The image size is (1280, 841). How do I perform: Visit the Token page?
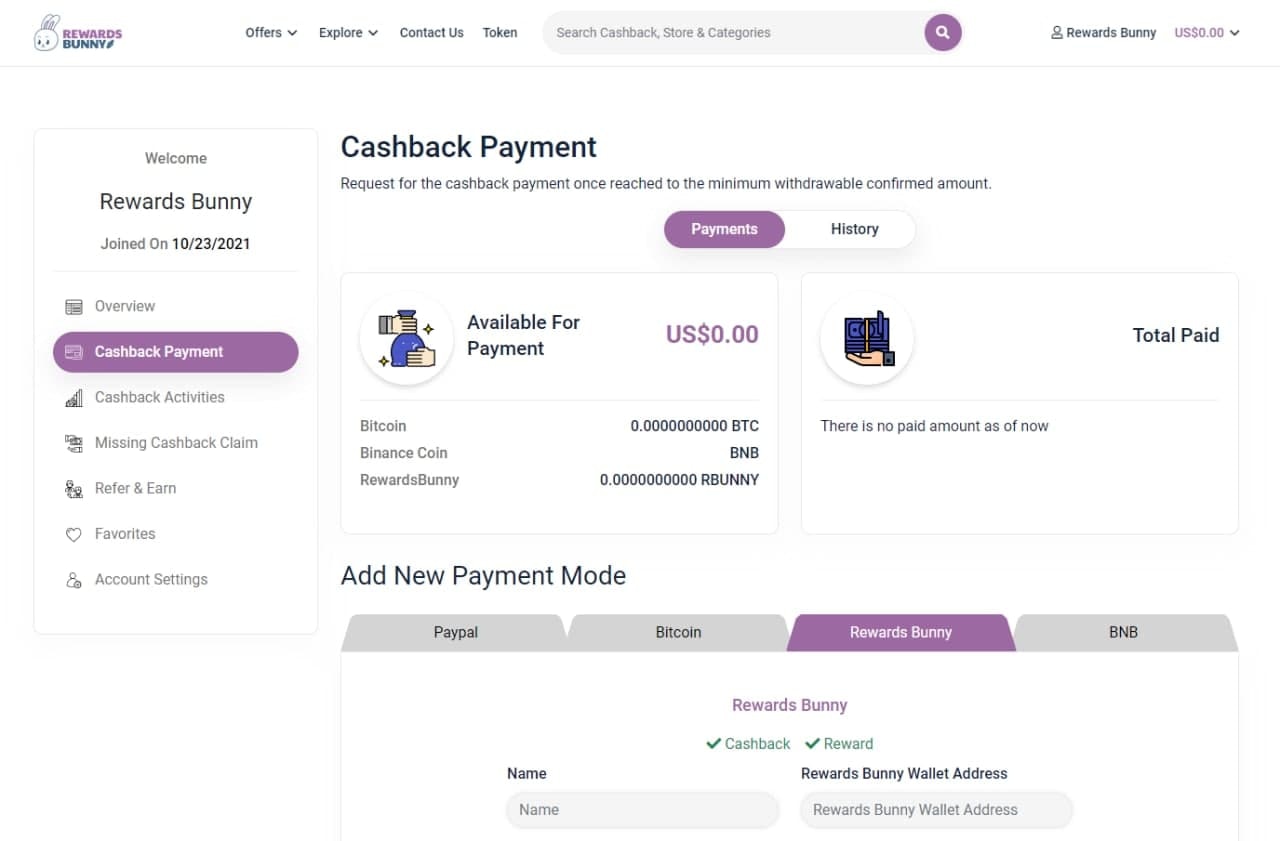coord(499,32)
